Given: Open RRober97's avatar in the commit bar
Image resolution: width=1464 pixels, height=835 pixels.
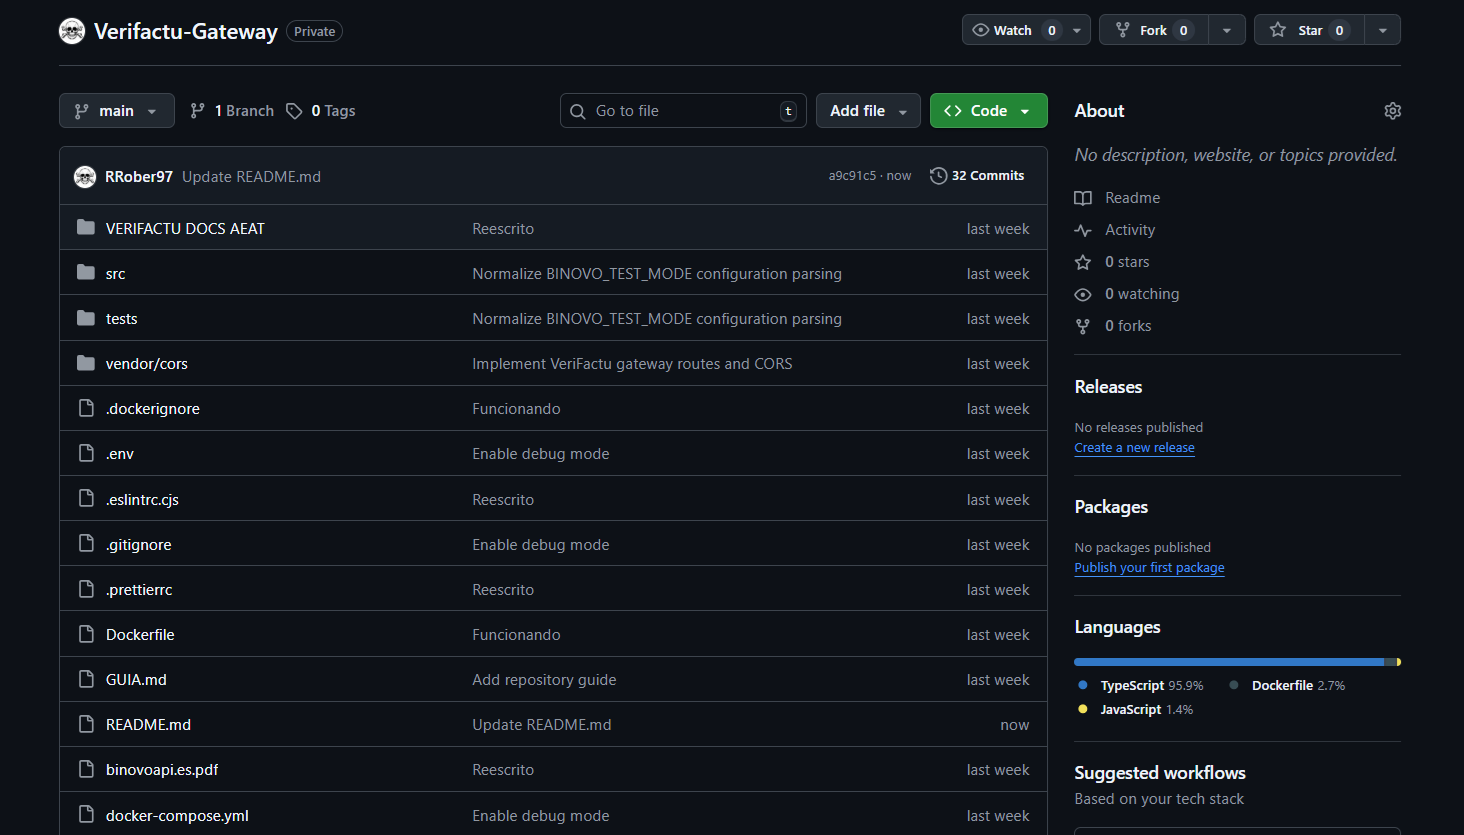Looking at the screenshot, I should 85,175.
